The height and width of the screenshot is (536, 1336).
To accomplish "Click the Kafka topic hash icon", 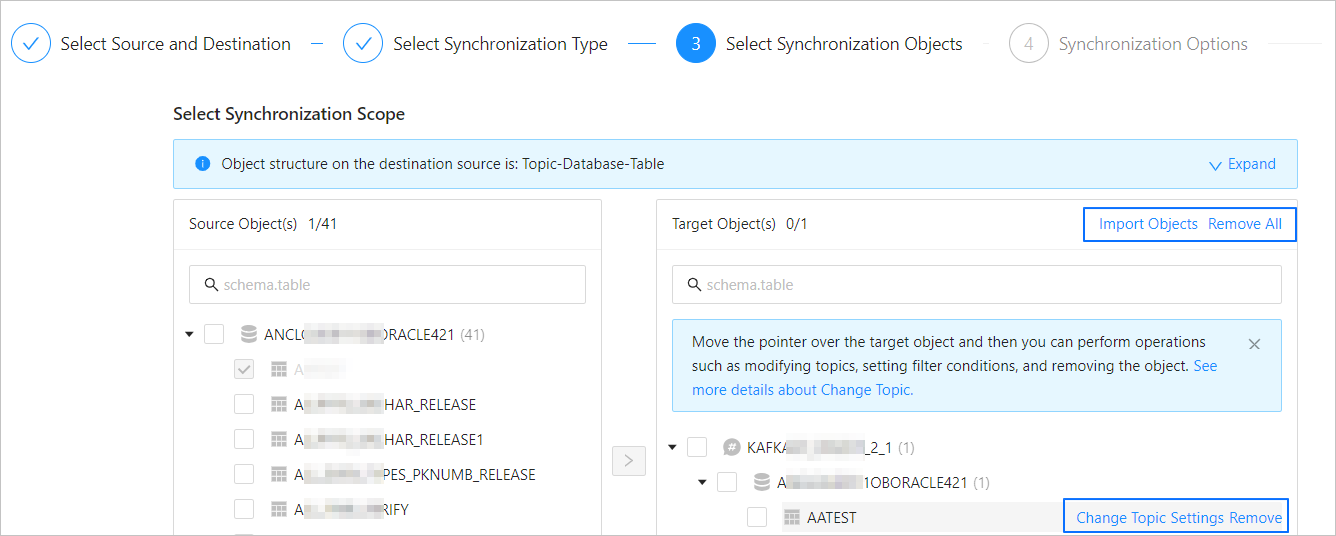I will click(732, 447).
